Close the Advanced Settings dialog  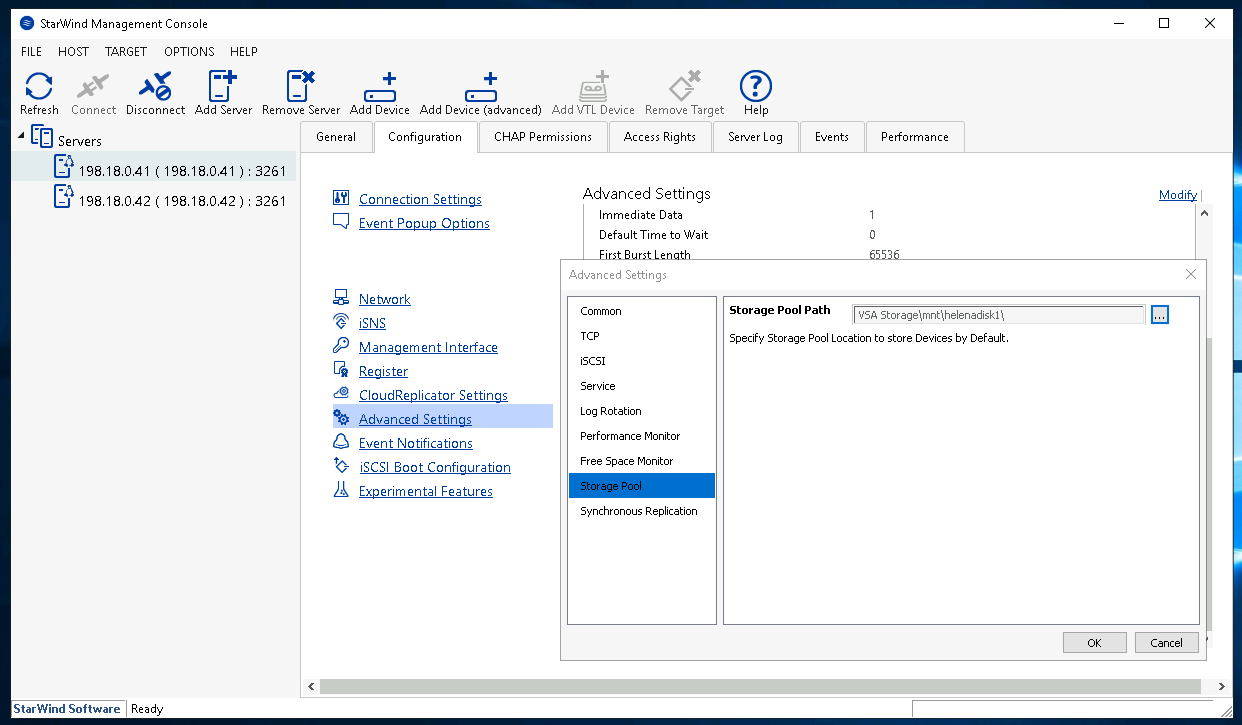pyautogui.click(x=1190, y=274)
